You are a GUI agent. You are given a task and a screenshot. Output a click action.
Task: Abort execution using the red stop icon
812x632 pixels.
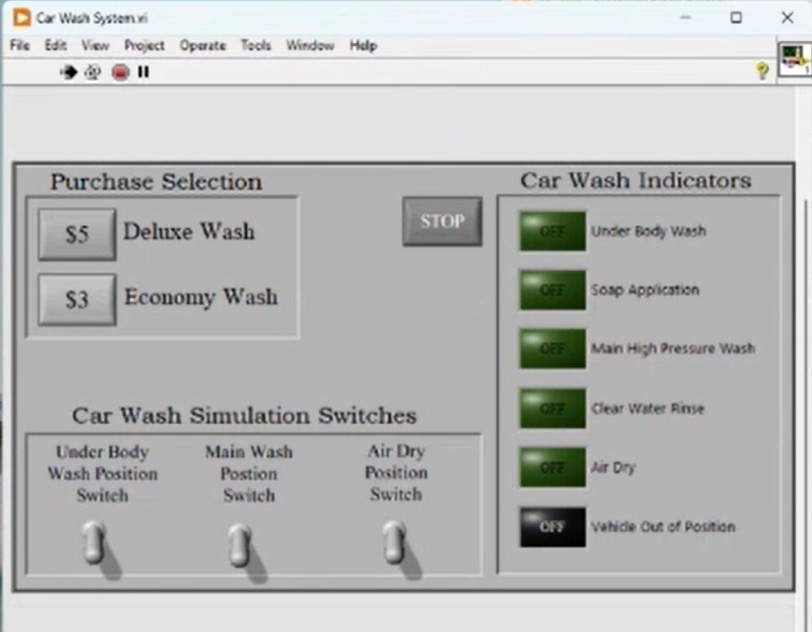coord(119,71)
